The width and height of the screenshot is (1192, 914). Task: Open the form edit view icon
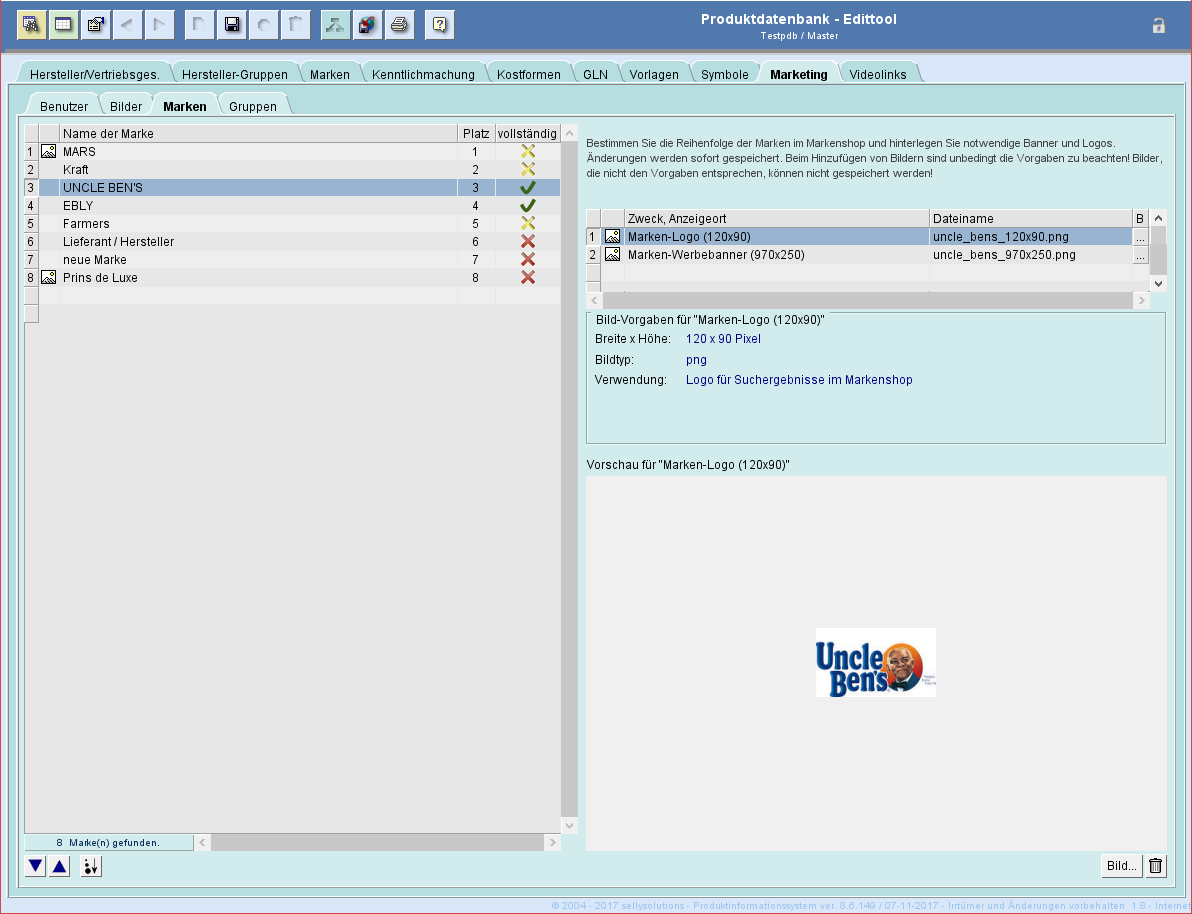click(95, 24)
